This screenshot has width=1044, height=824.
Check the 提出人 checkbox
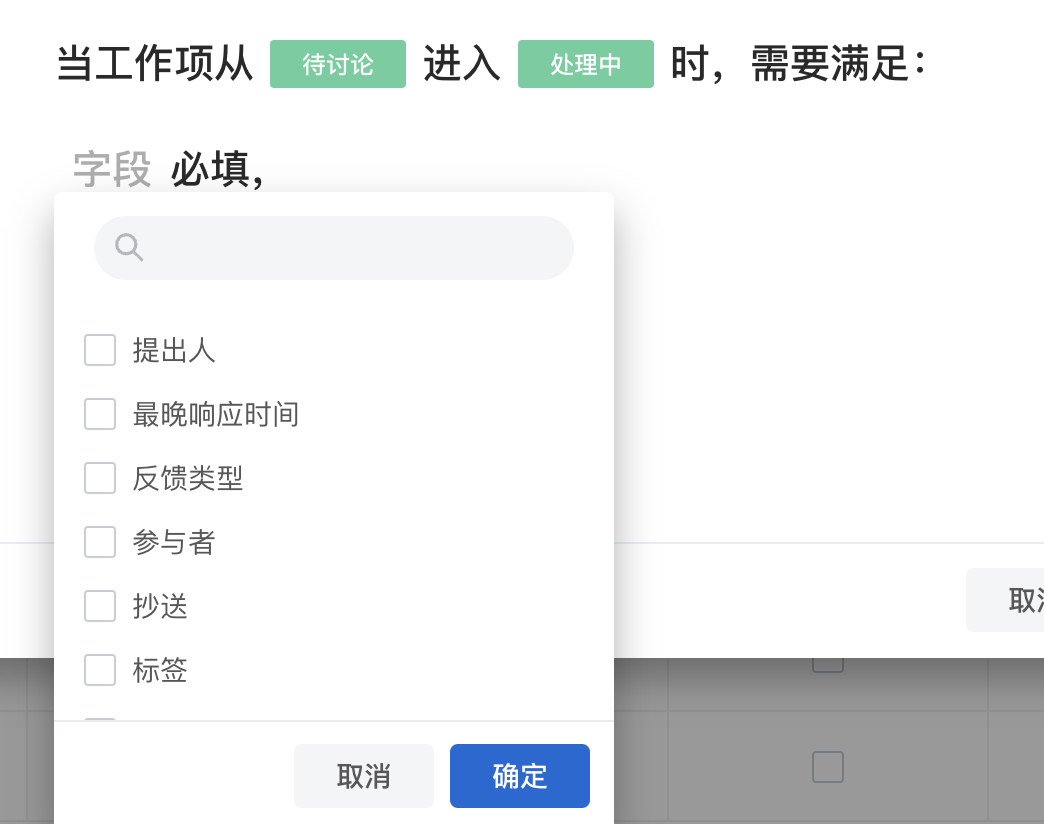point(100,350)
